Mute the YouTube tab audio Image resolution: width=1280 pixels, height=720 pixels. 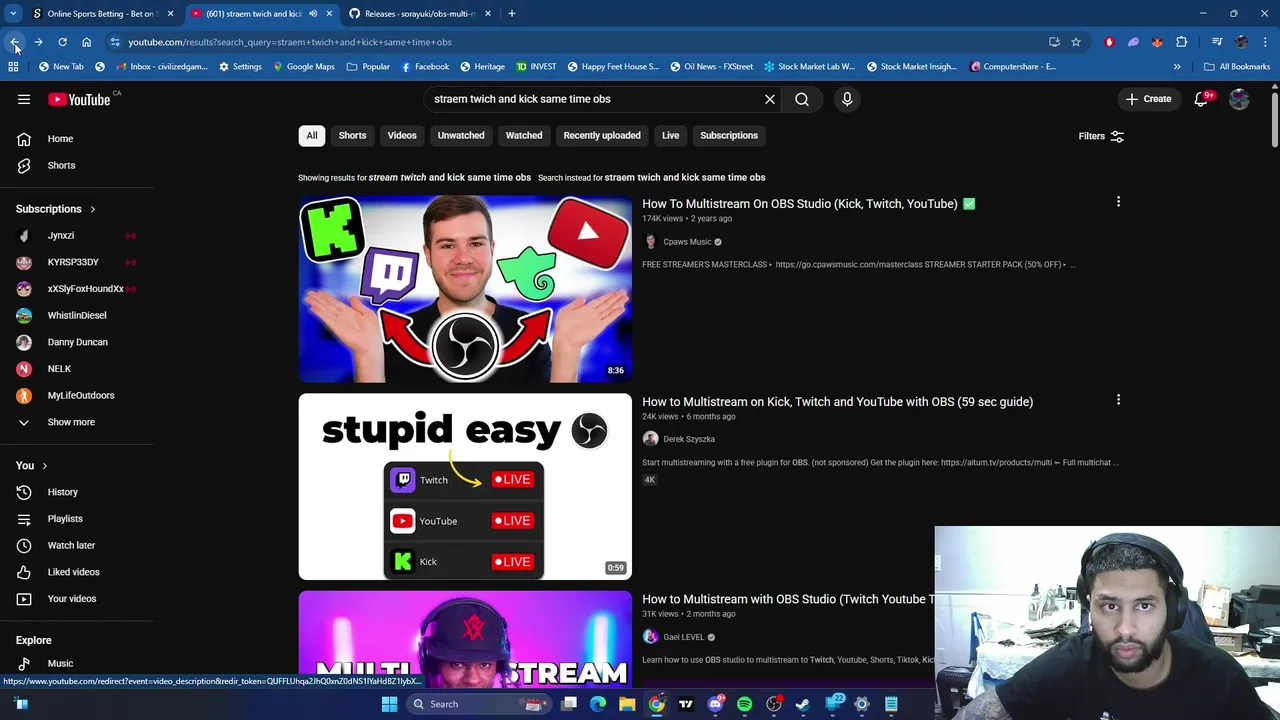(x=313, y=14)
